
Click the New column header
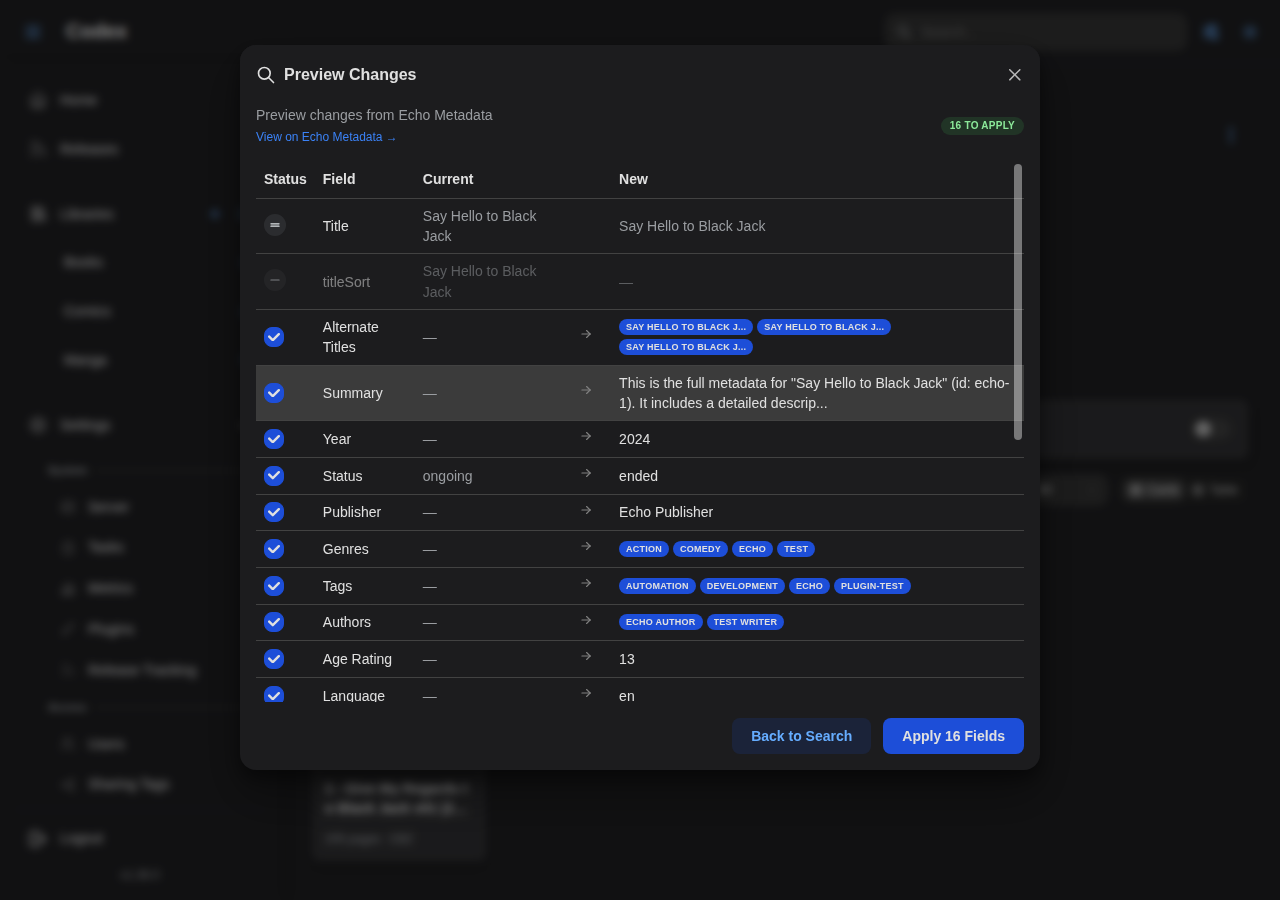pos(633,179)
